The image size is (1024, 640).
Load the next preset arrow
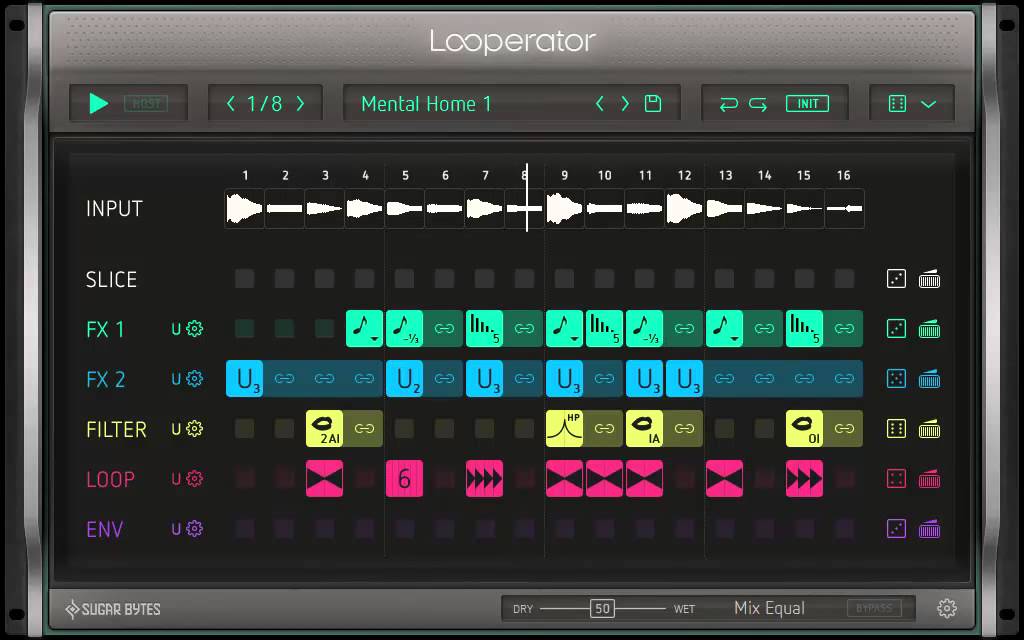pyautogui.click(x=625, y=103)
